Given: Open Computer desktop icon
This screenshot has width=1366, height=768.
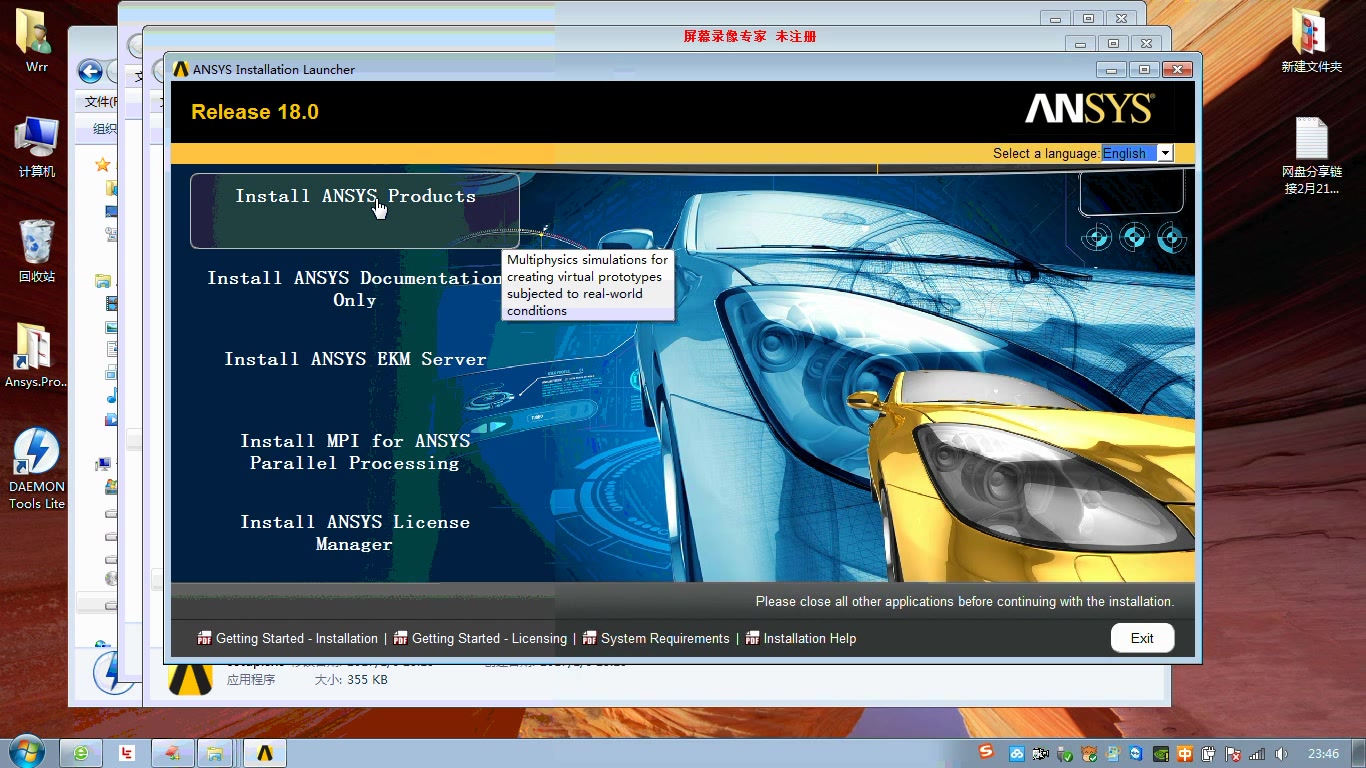Looking at the screenshot, I should pos(37,147).
